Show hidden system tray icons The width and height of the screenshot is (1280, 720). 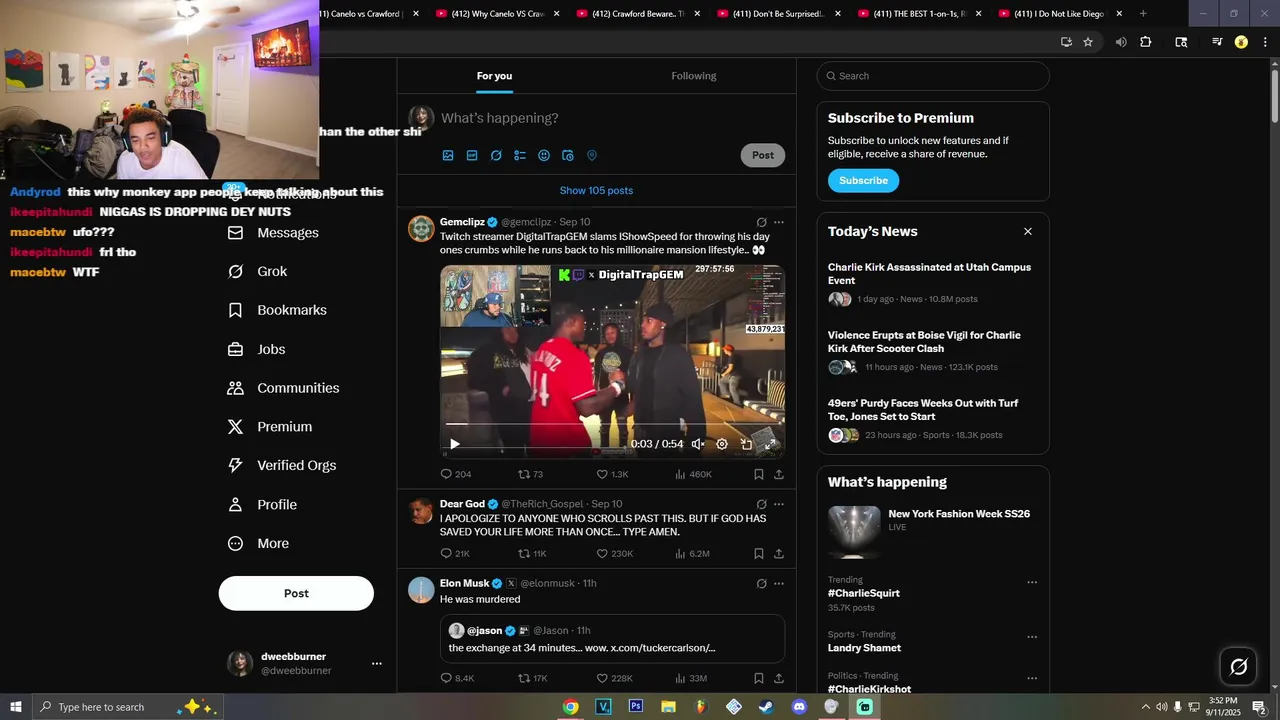[1145, 707]
